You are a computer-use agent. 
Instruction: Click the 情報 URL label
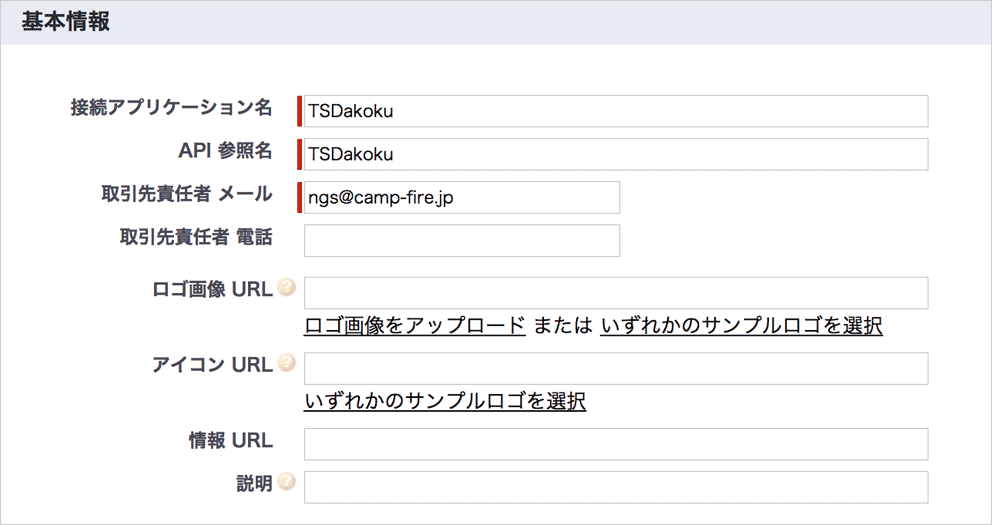pyautogui.click(x=230, y=440)
